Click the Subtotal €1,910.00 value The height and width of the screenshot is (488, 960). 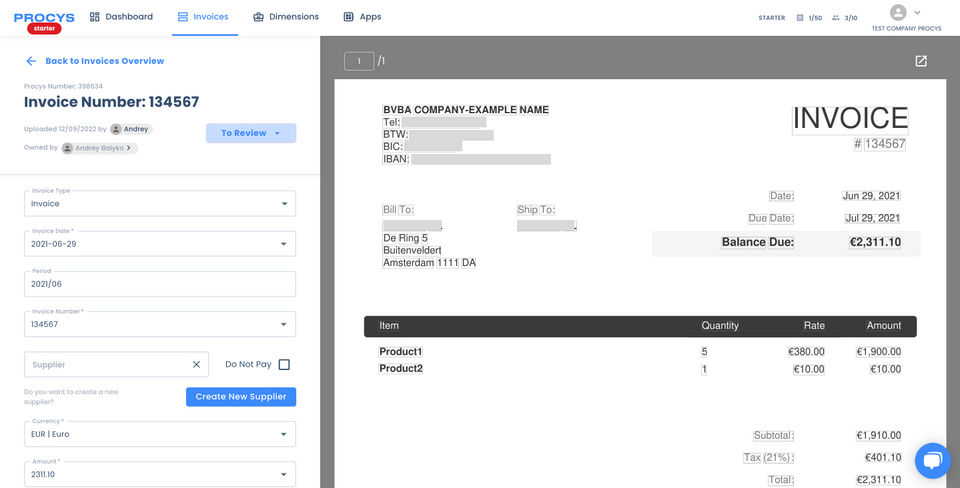point(879,435)
